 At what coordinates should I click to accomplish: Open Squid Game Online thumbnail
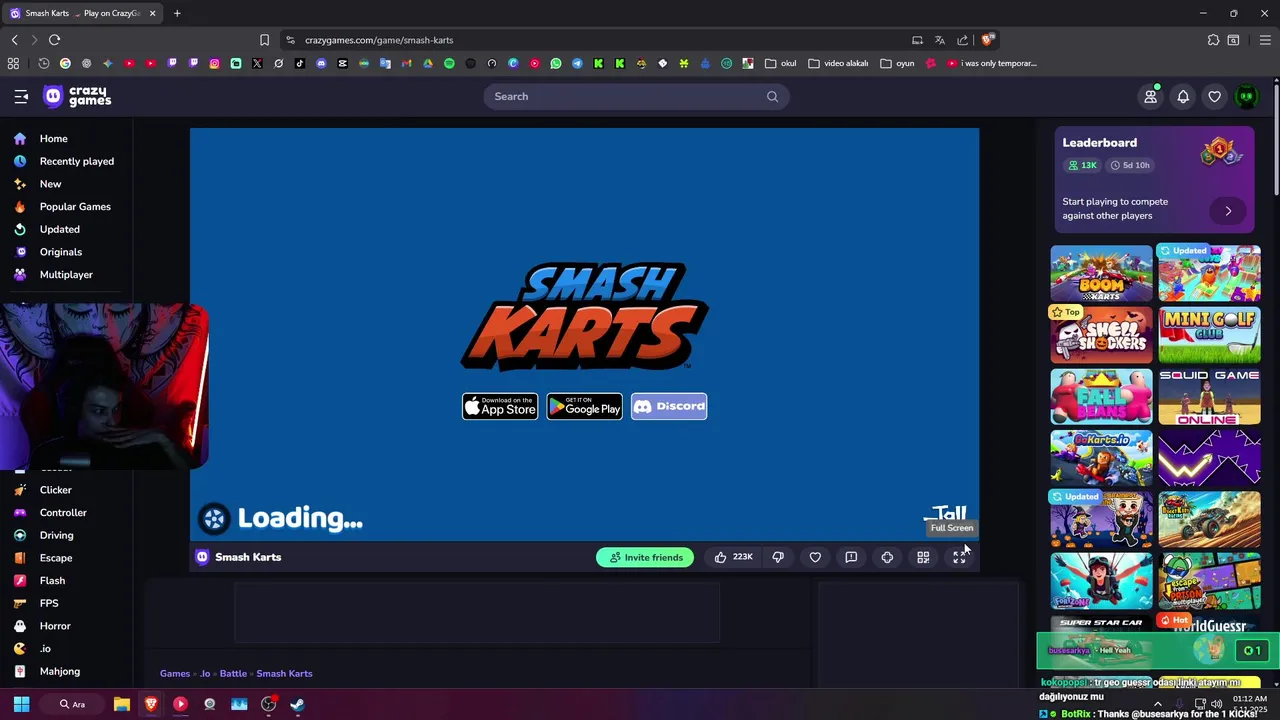pos(1209,397)
